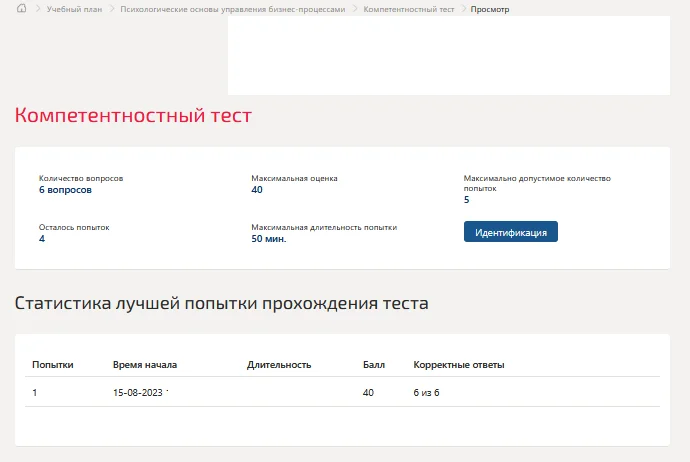This screenshot has width=690, height=462.
Task: Click the Идентификация button
Action: [x=511, y=232]
